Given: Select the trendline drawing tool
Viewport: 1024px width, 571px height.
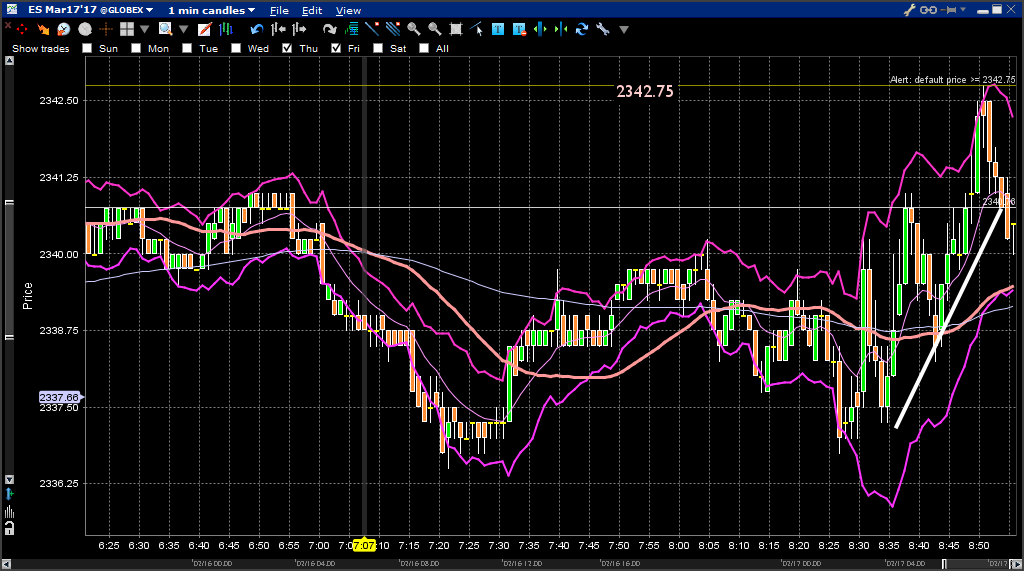Looking at the screenshot, I should coord(372,29).
